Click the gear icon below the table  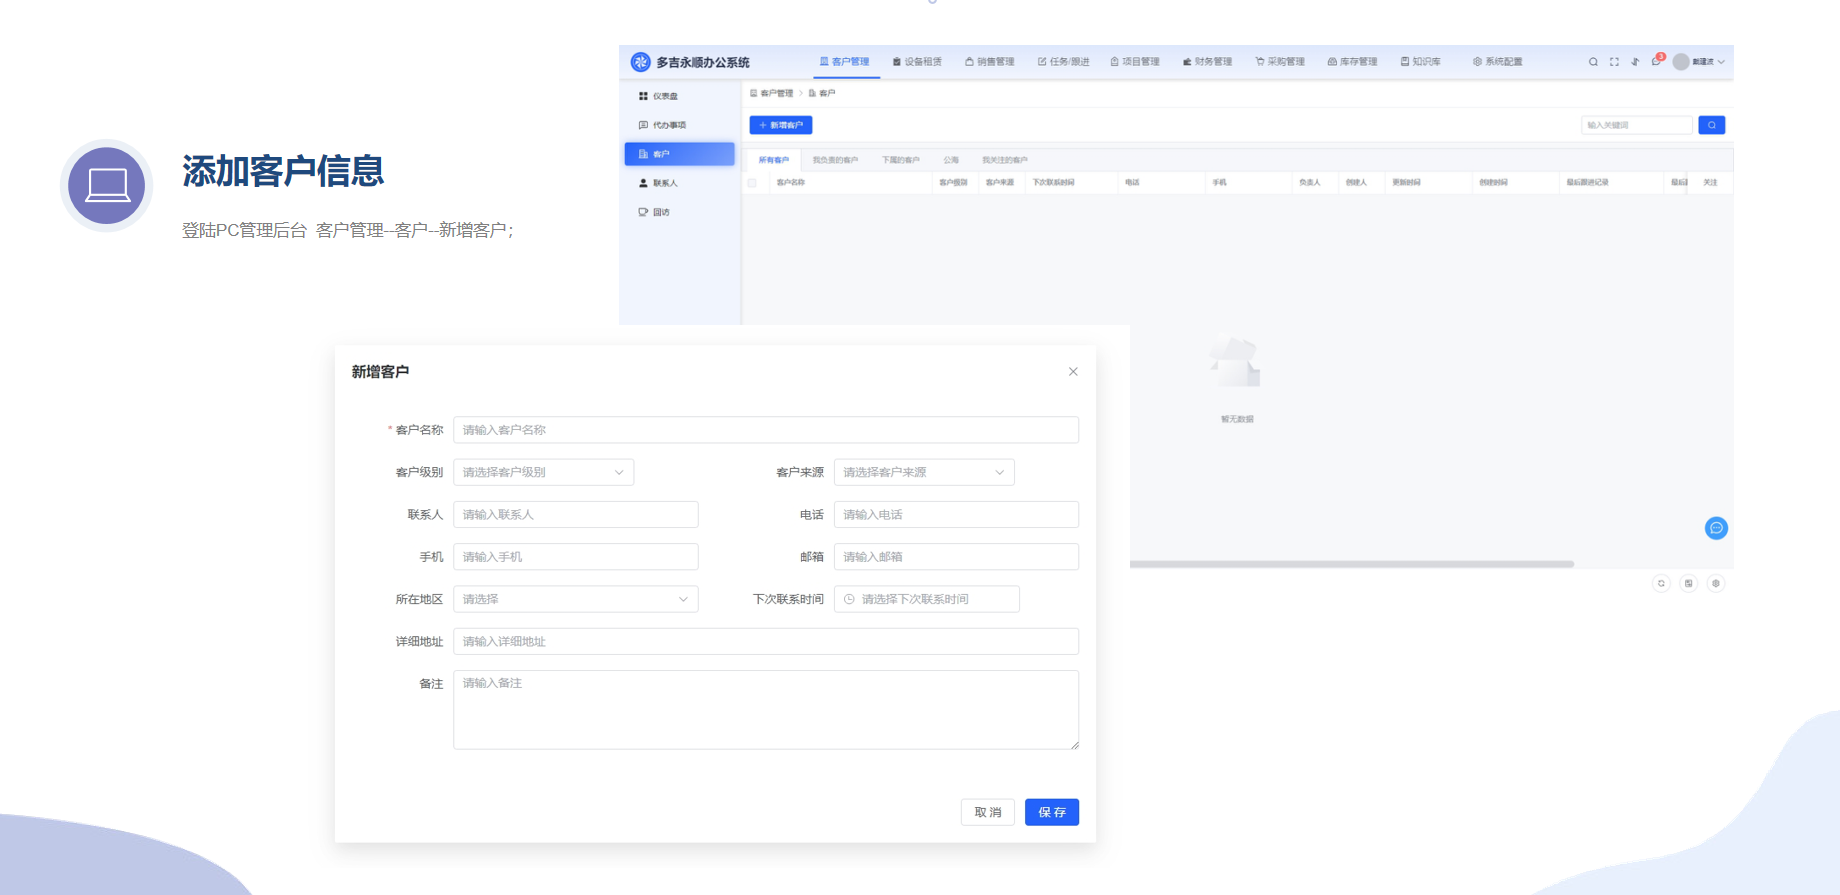coord(1716,583)
